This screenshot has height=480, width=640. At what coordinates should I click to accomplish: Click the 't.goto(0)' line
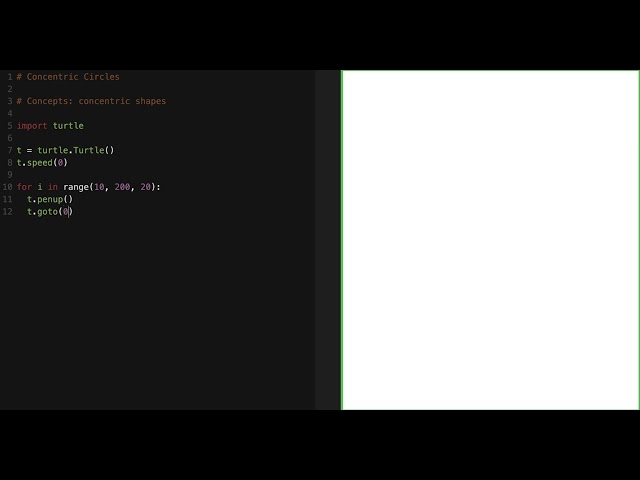click(x=50, y=211)
